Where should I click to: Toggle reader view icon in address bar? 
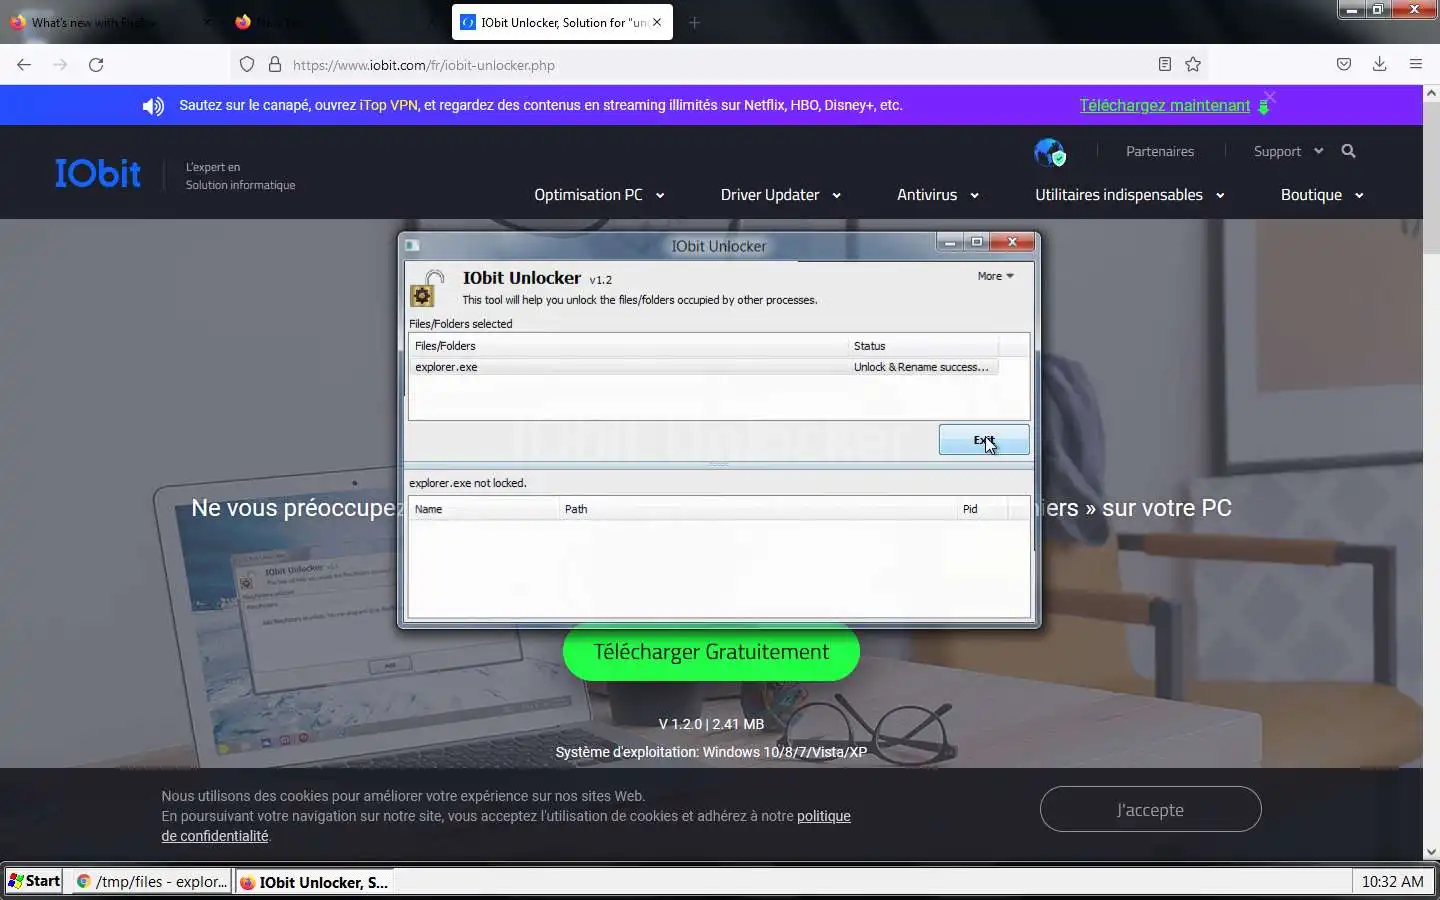click(1165, 65)
